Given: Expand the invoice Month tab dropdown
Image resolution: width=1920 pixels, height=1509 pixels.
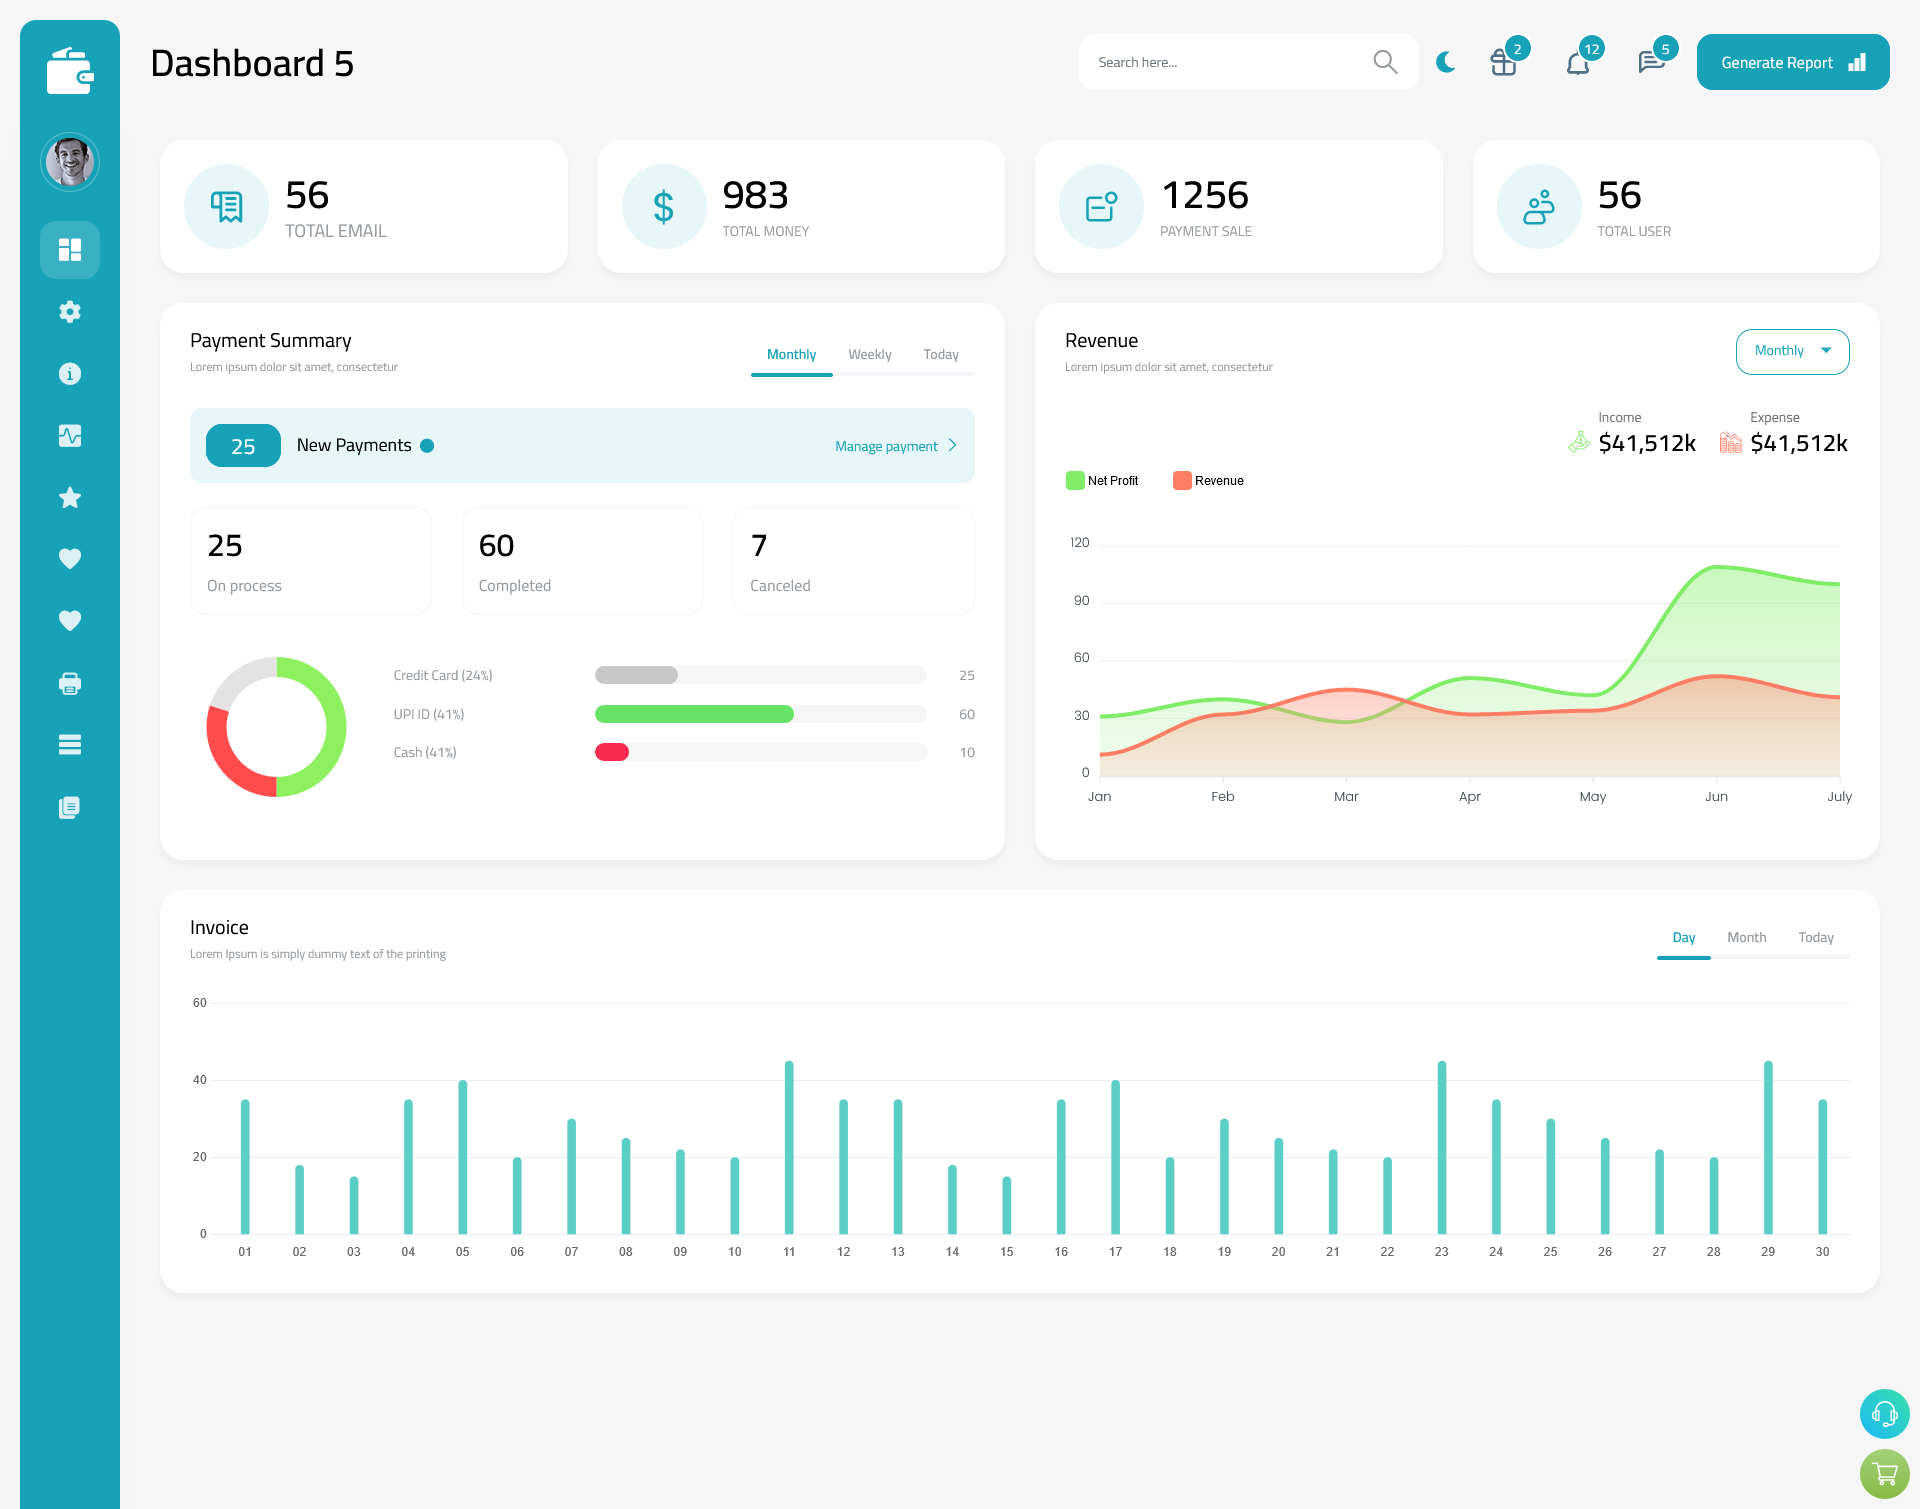Looking at the screenshot, I should click(1745, 937).
